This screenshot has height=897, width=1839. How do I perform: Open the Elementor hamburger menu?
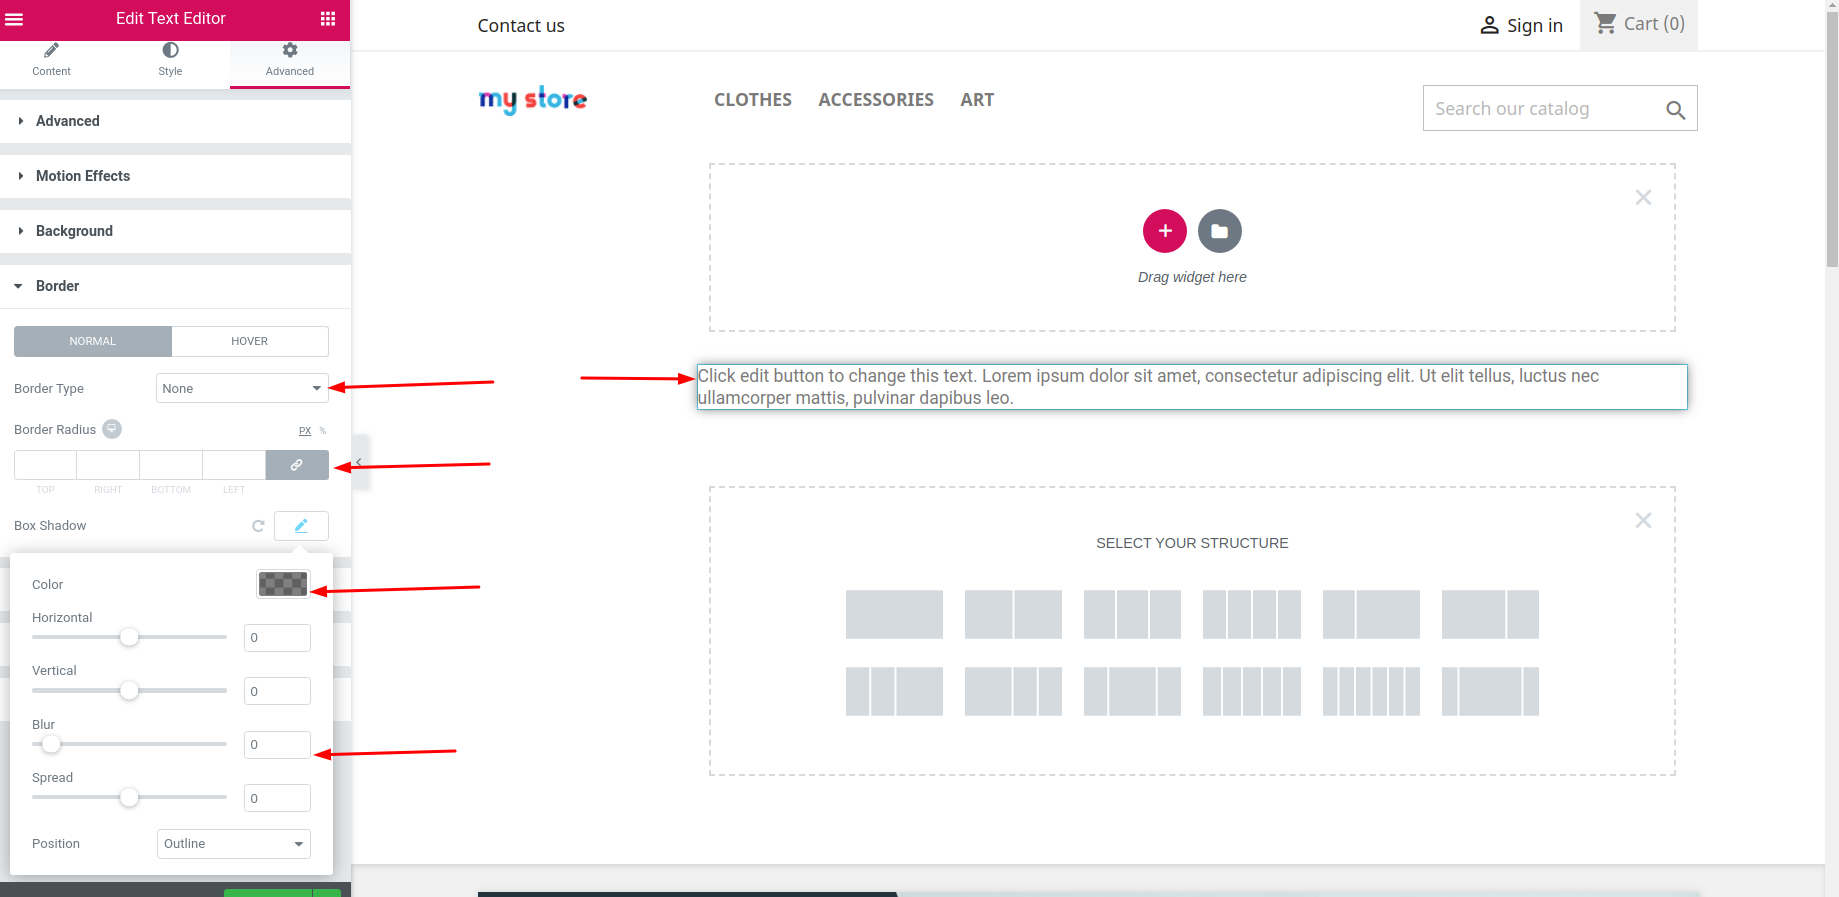pos(14,19)
